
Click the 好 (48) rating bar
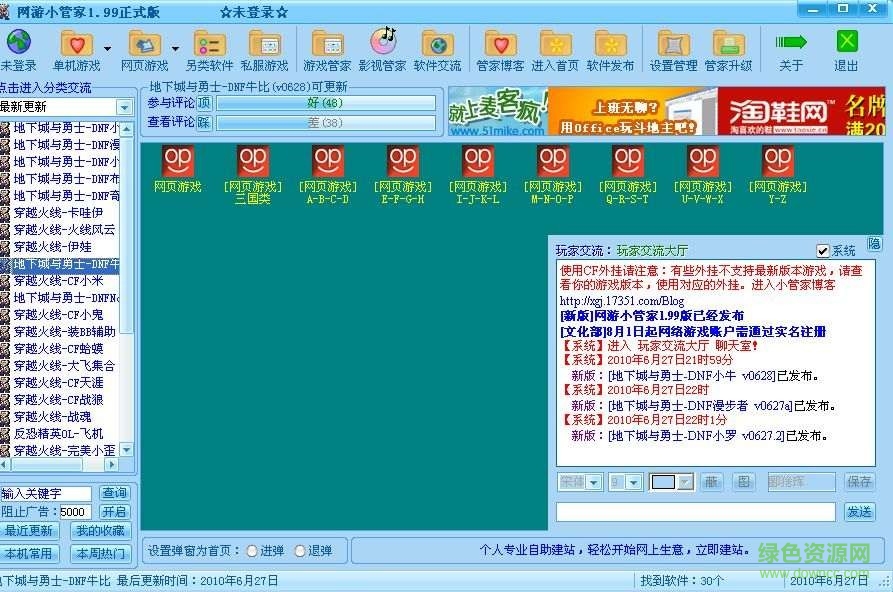(326, 103)
